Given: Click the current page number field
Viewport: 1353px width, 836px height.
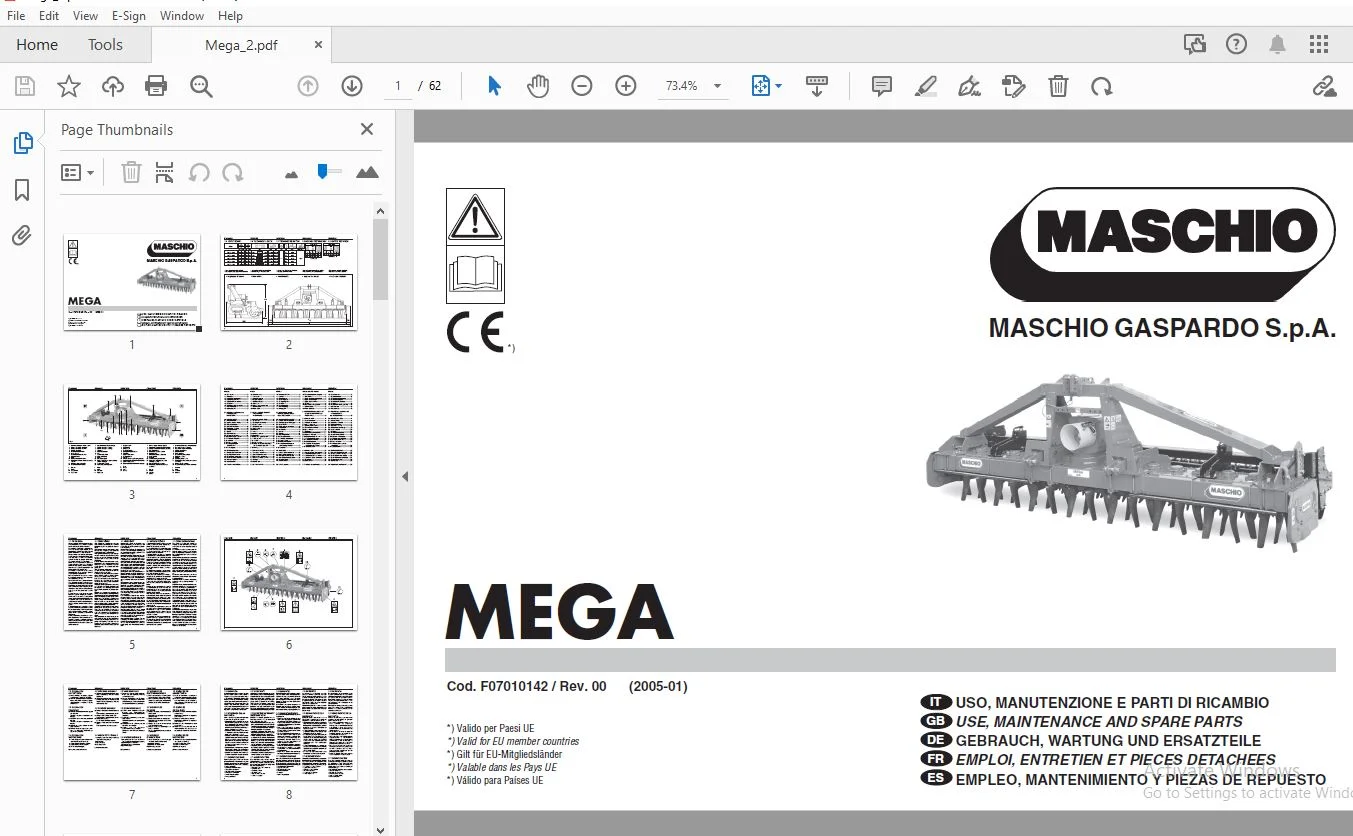Looking at the screenshot, I should pos(398,86).
